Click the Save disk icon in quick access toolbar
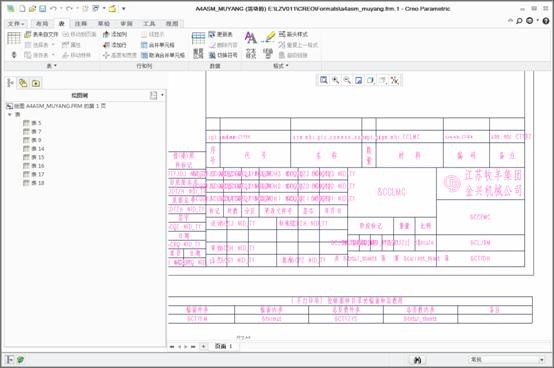Image resolution: width=554 pixels, height=368 pixels. (x=42, y=8)
